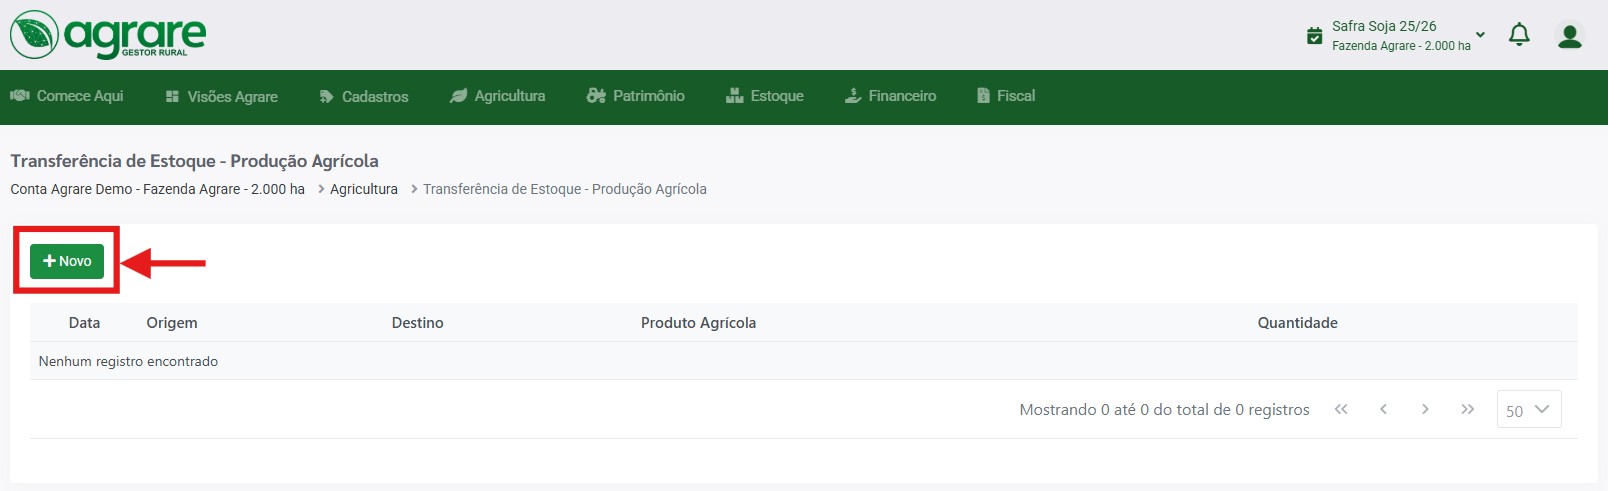This screenshot has height=491, width=1608.
Task: Open the notifications bell
Action: pyautogui.click(x=1519, y=36)
